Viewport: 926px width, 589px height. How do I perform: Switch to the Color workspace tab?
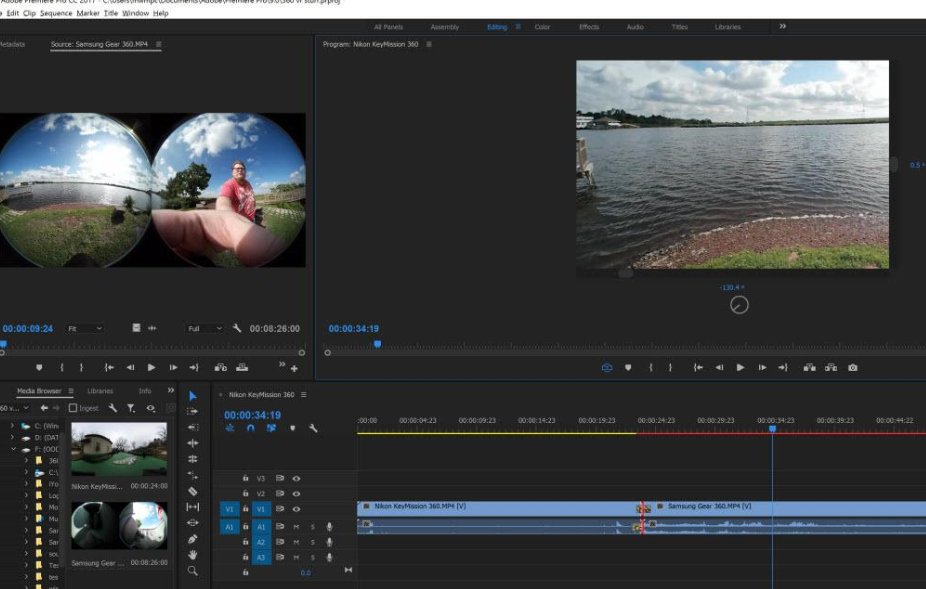pyautogui.click(x=542, y=27)
